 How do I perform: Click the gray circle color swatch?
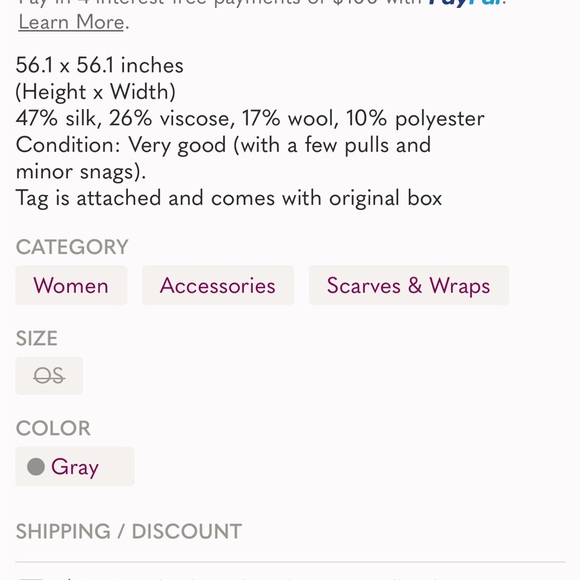36,466
